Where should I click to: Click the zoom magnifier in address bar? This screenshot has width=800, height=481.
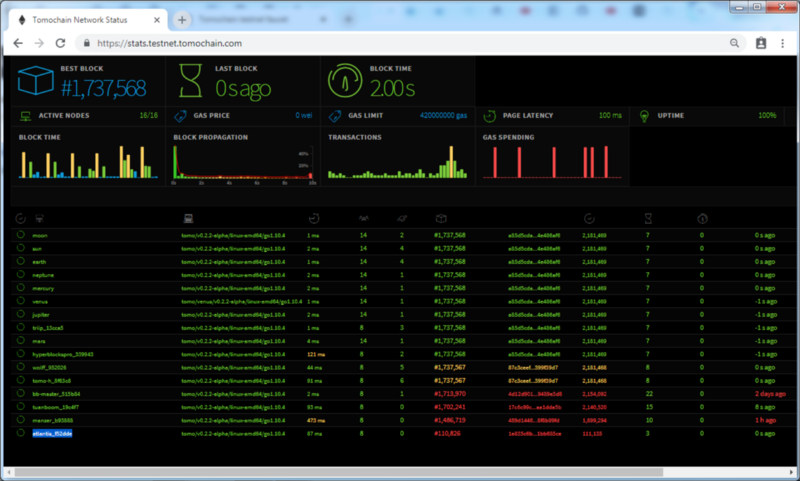[735, 44]
